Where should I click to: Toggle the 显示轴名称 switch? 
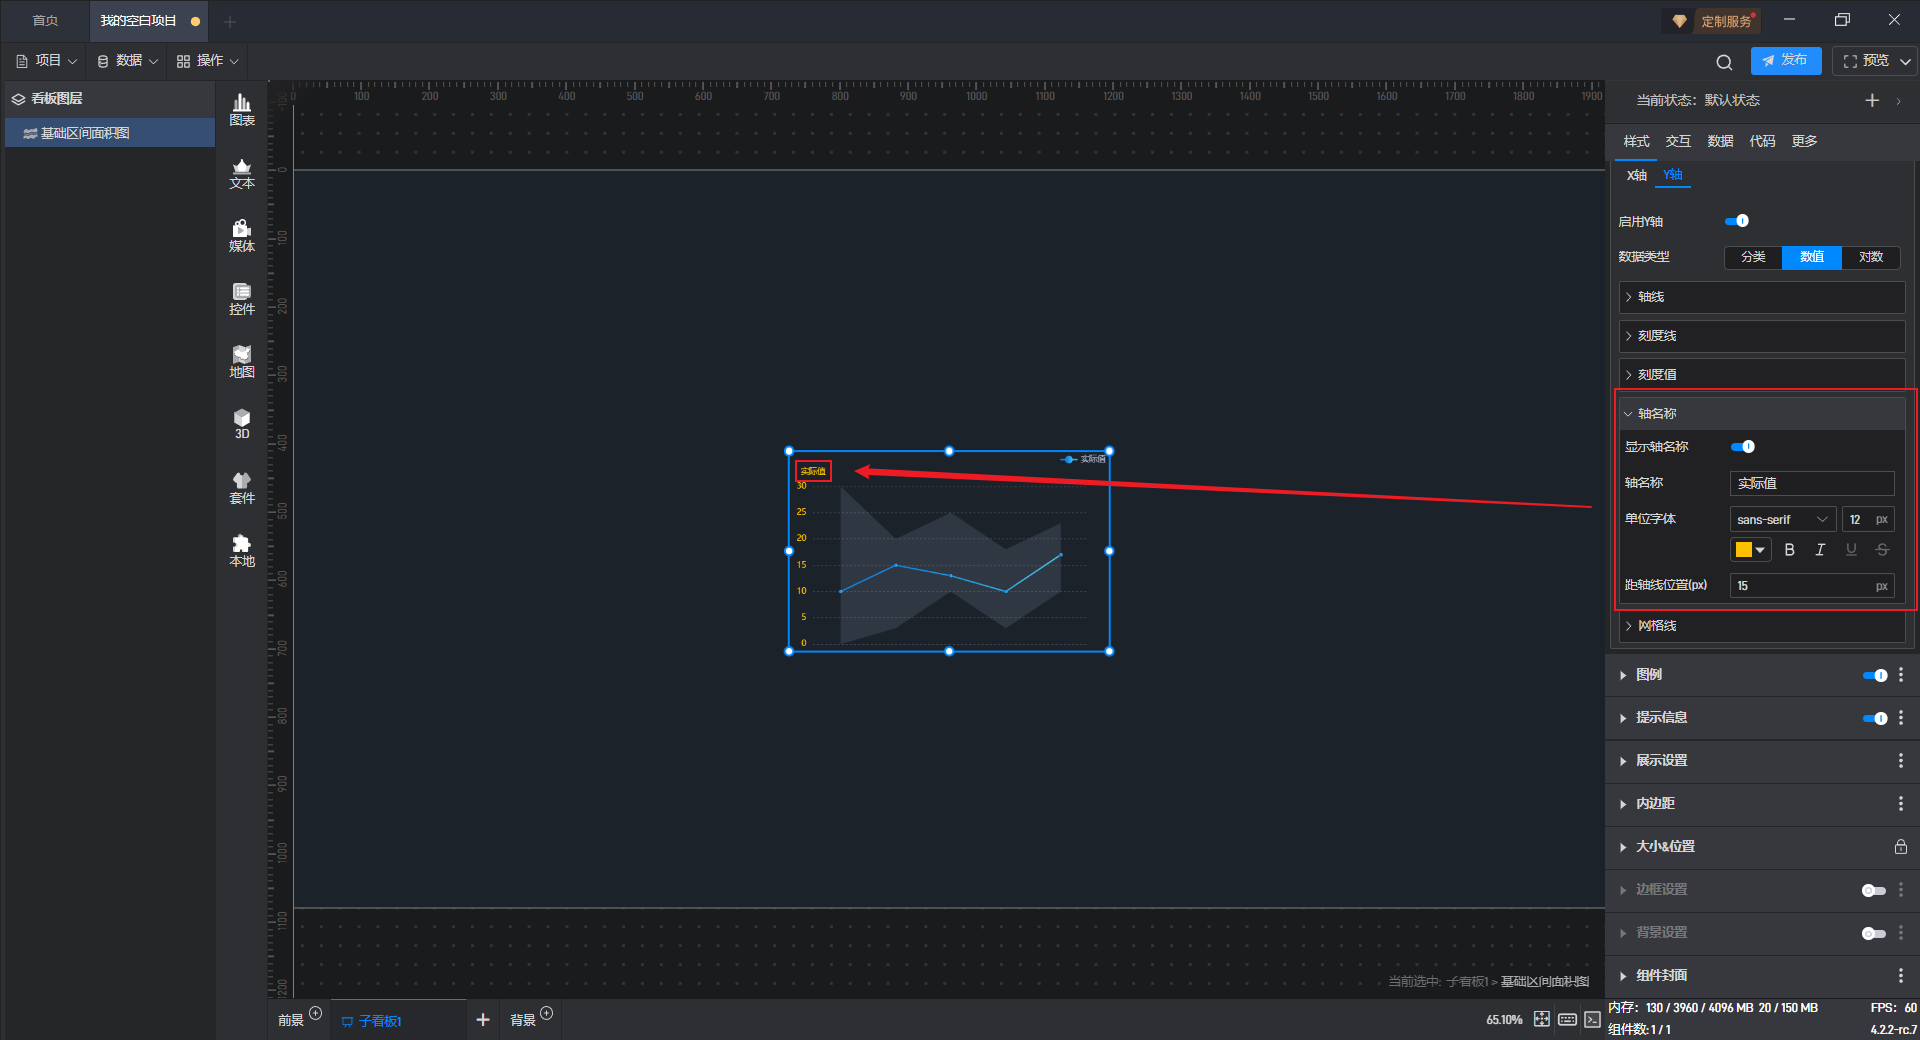(1743, 447)
